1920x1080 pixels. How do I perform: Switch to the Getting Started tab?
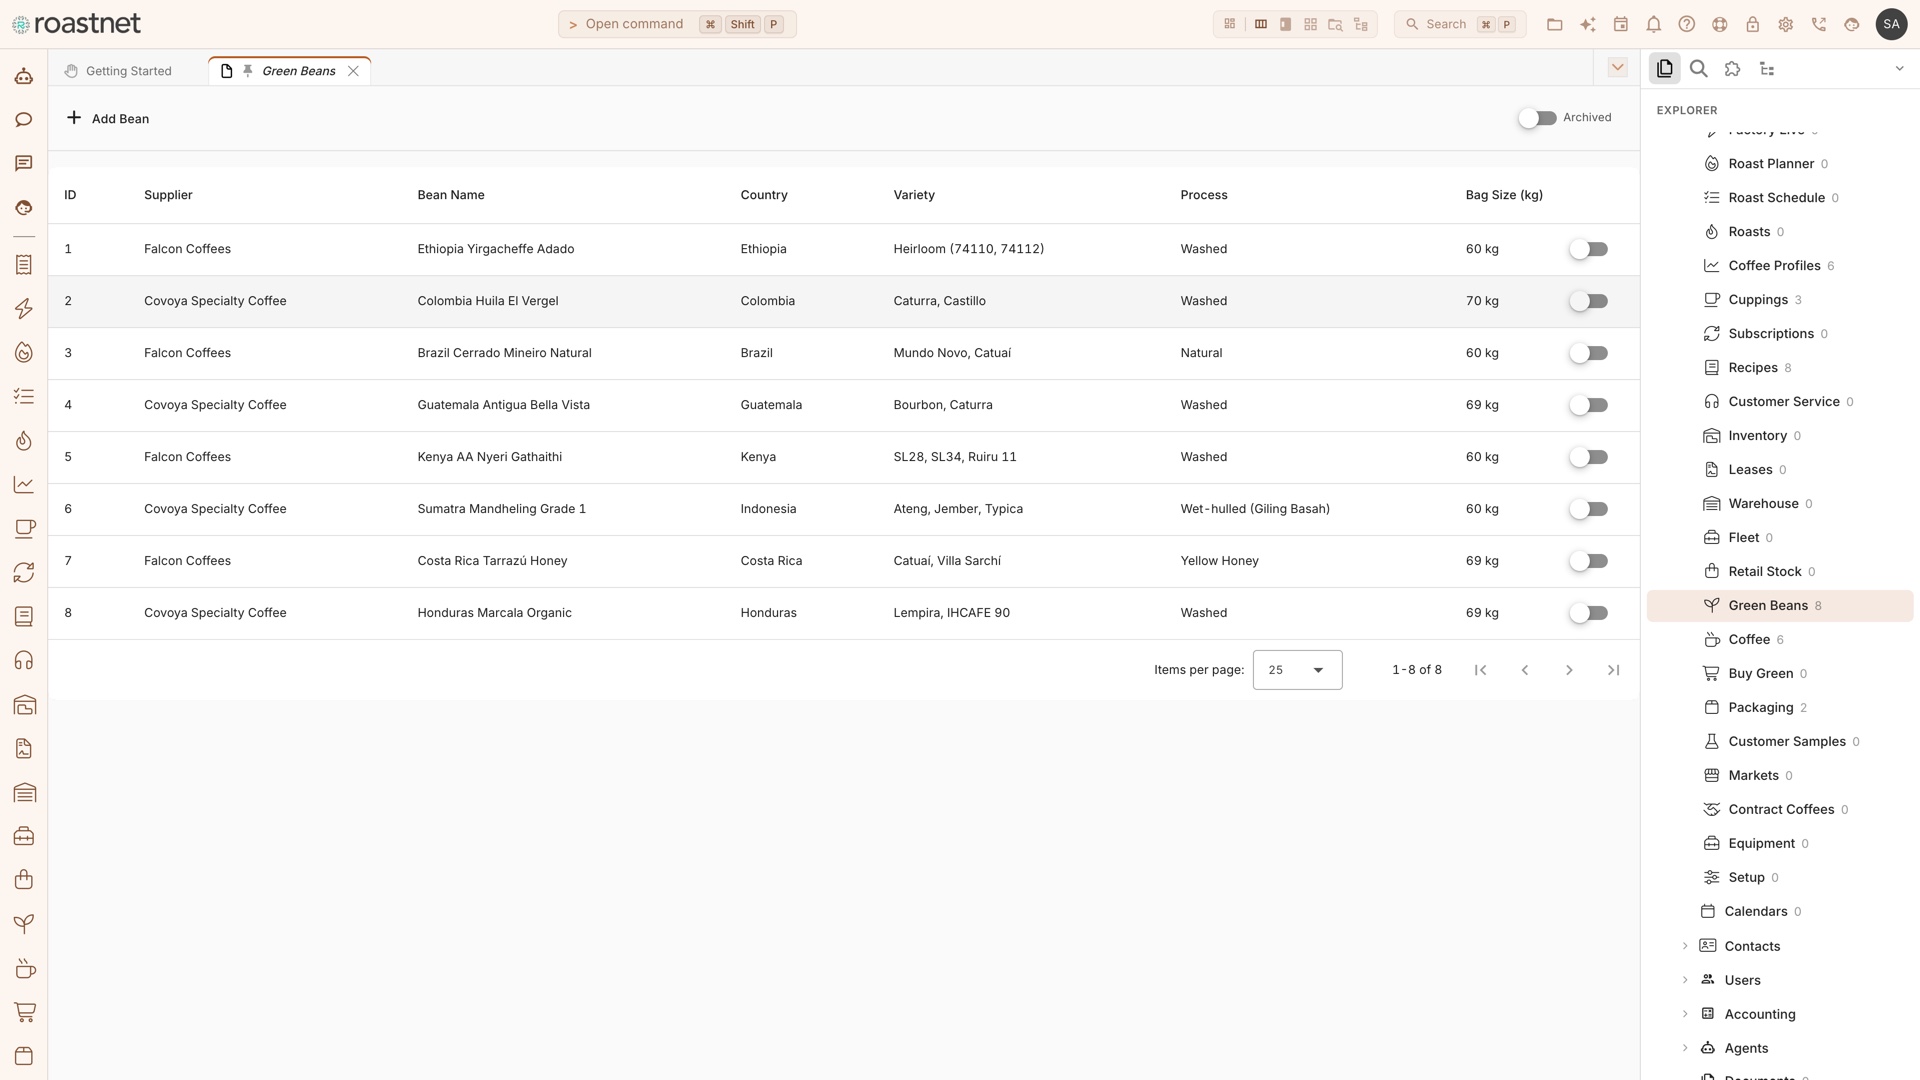(x=118, y=71)
